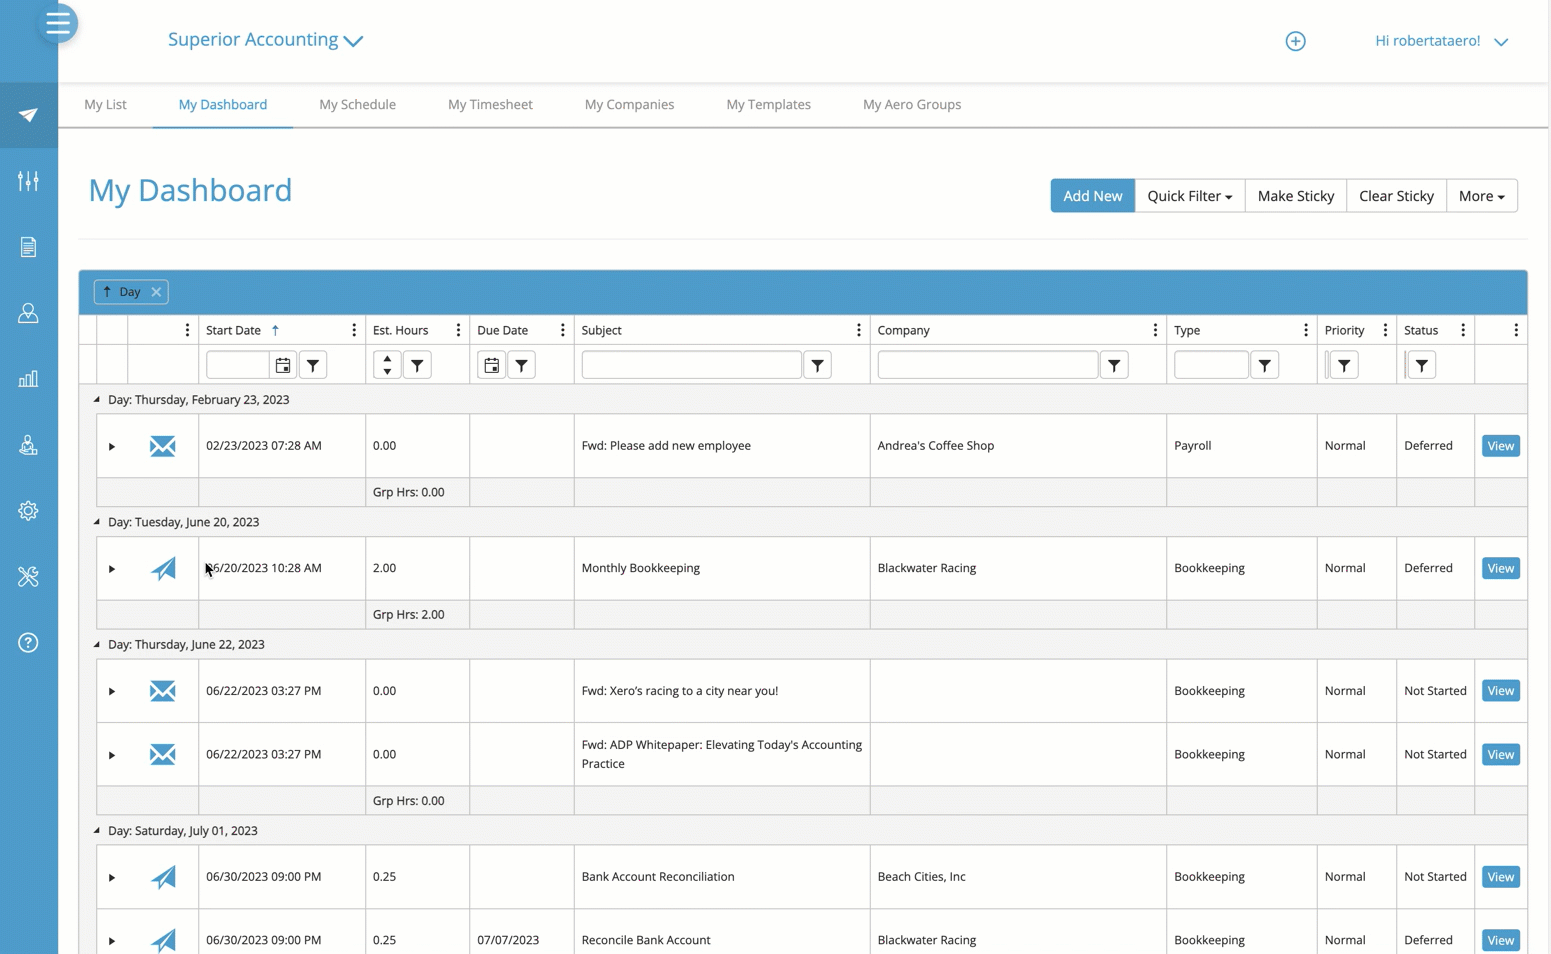1551x954 pixels.
Task: Click plane icon for Bank Account Reconciliation row
Action: click(163, 877)
